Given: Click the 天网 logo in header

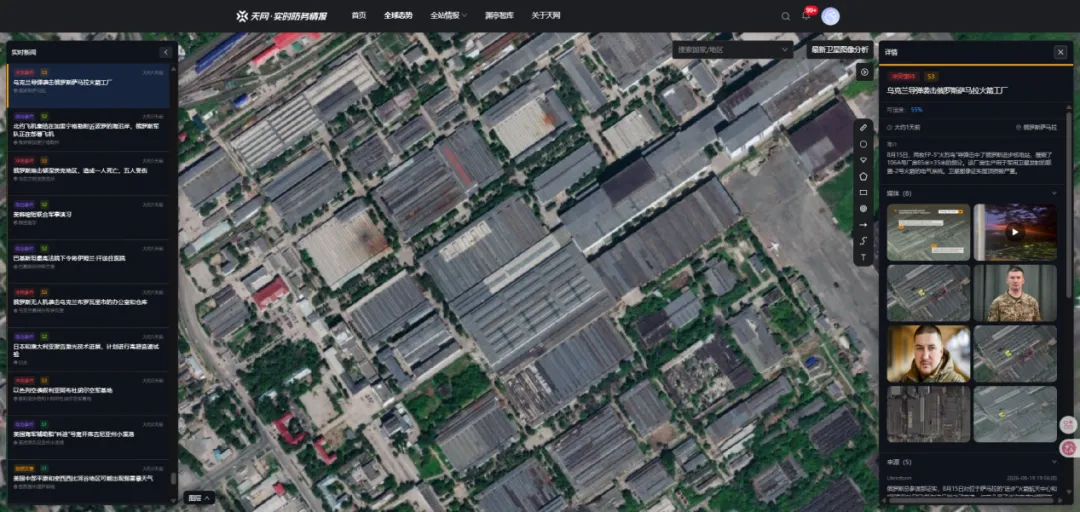Looking at the screenshot, I should pos(282,16).
